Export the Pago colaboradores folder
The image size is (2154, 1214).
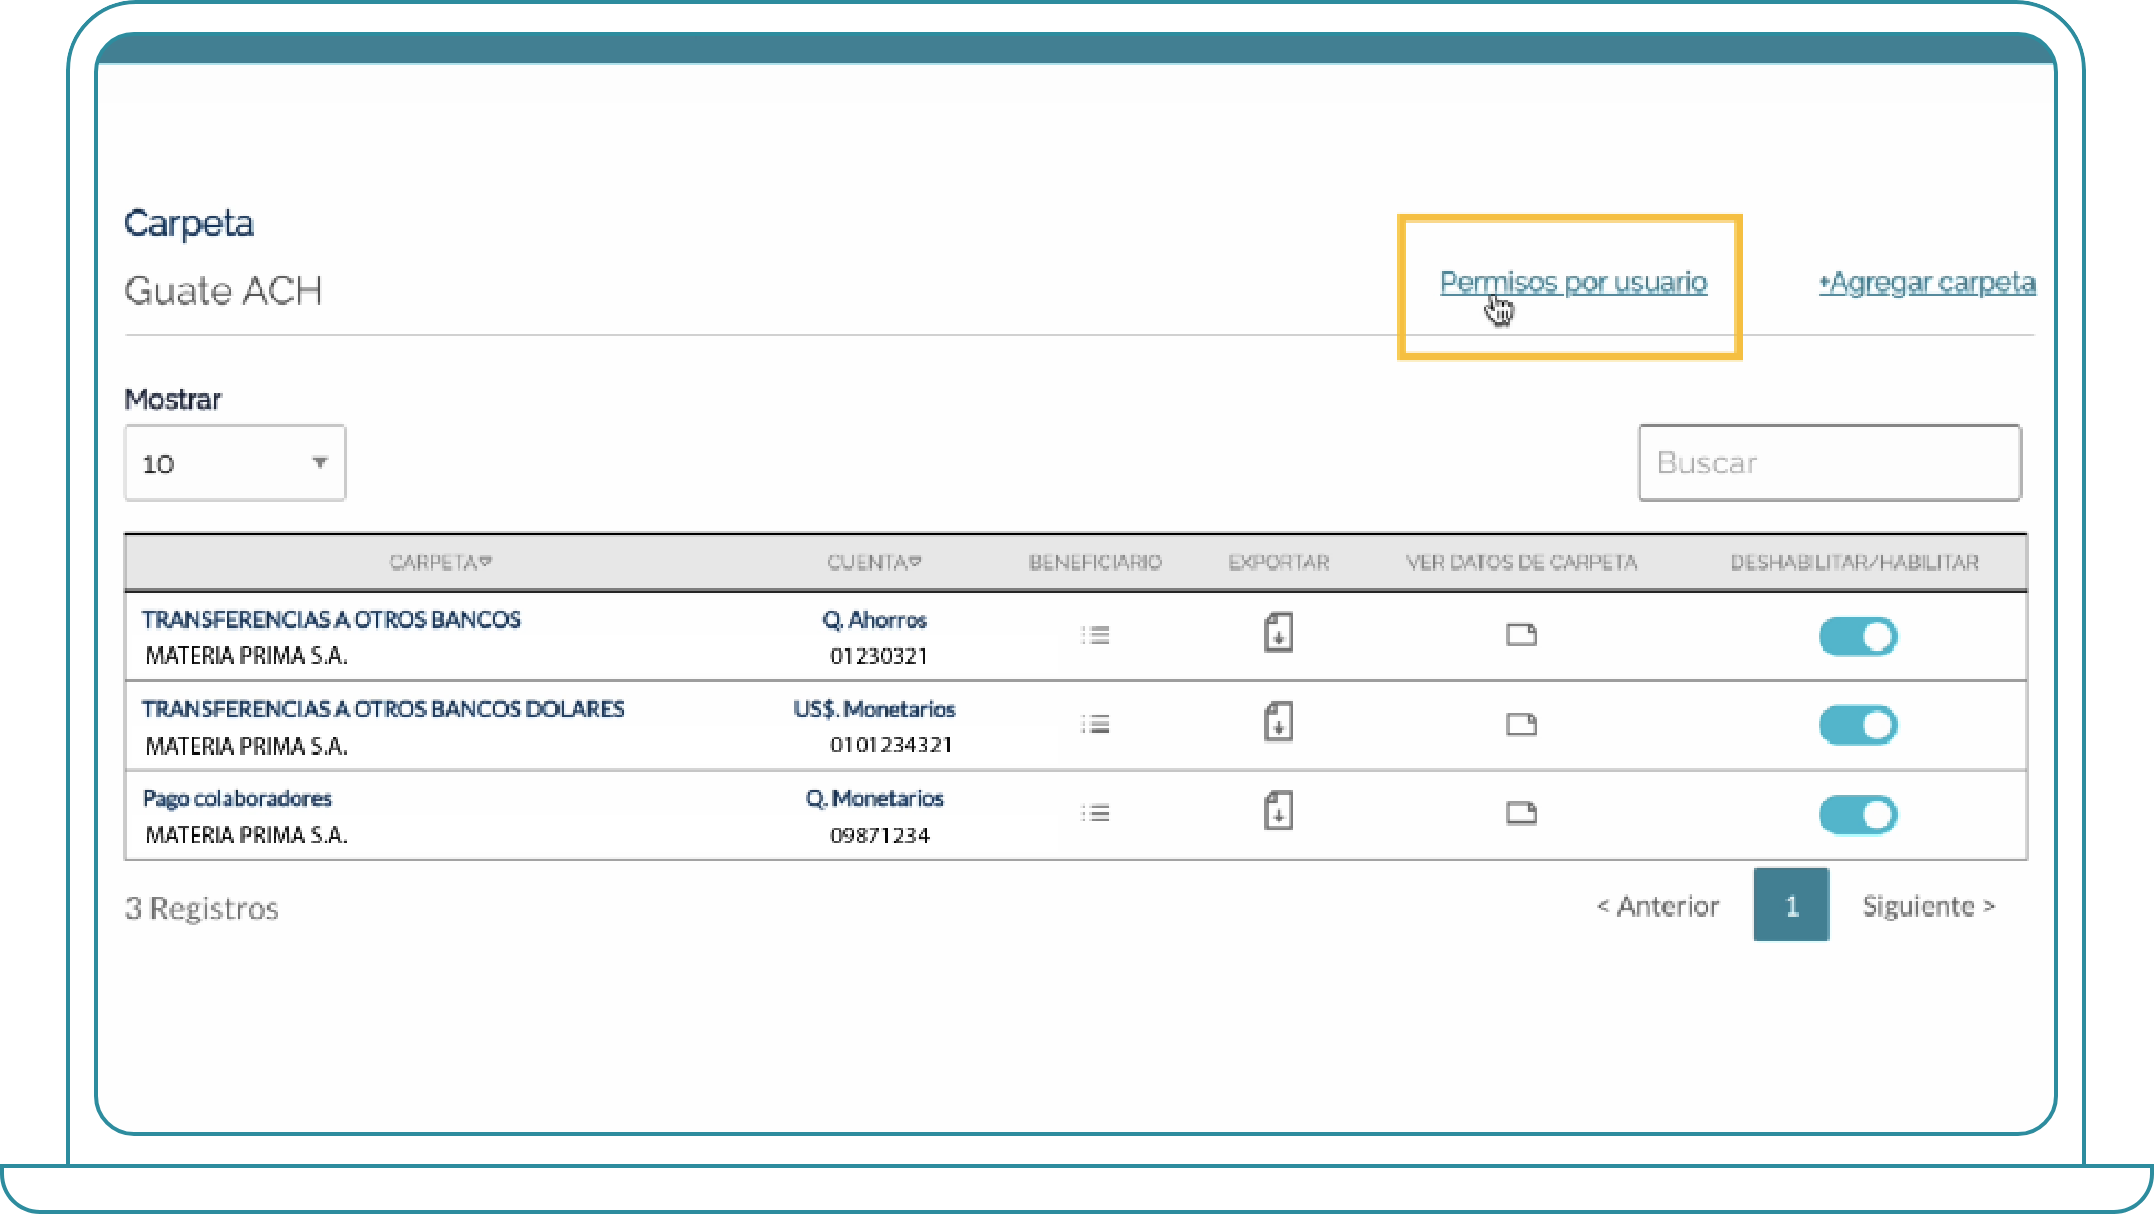click(1278, 811)
